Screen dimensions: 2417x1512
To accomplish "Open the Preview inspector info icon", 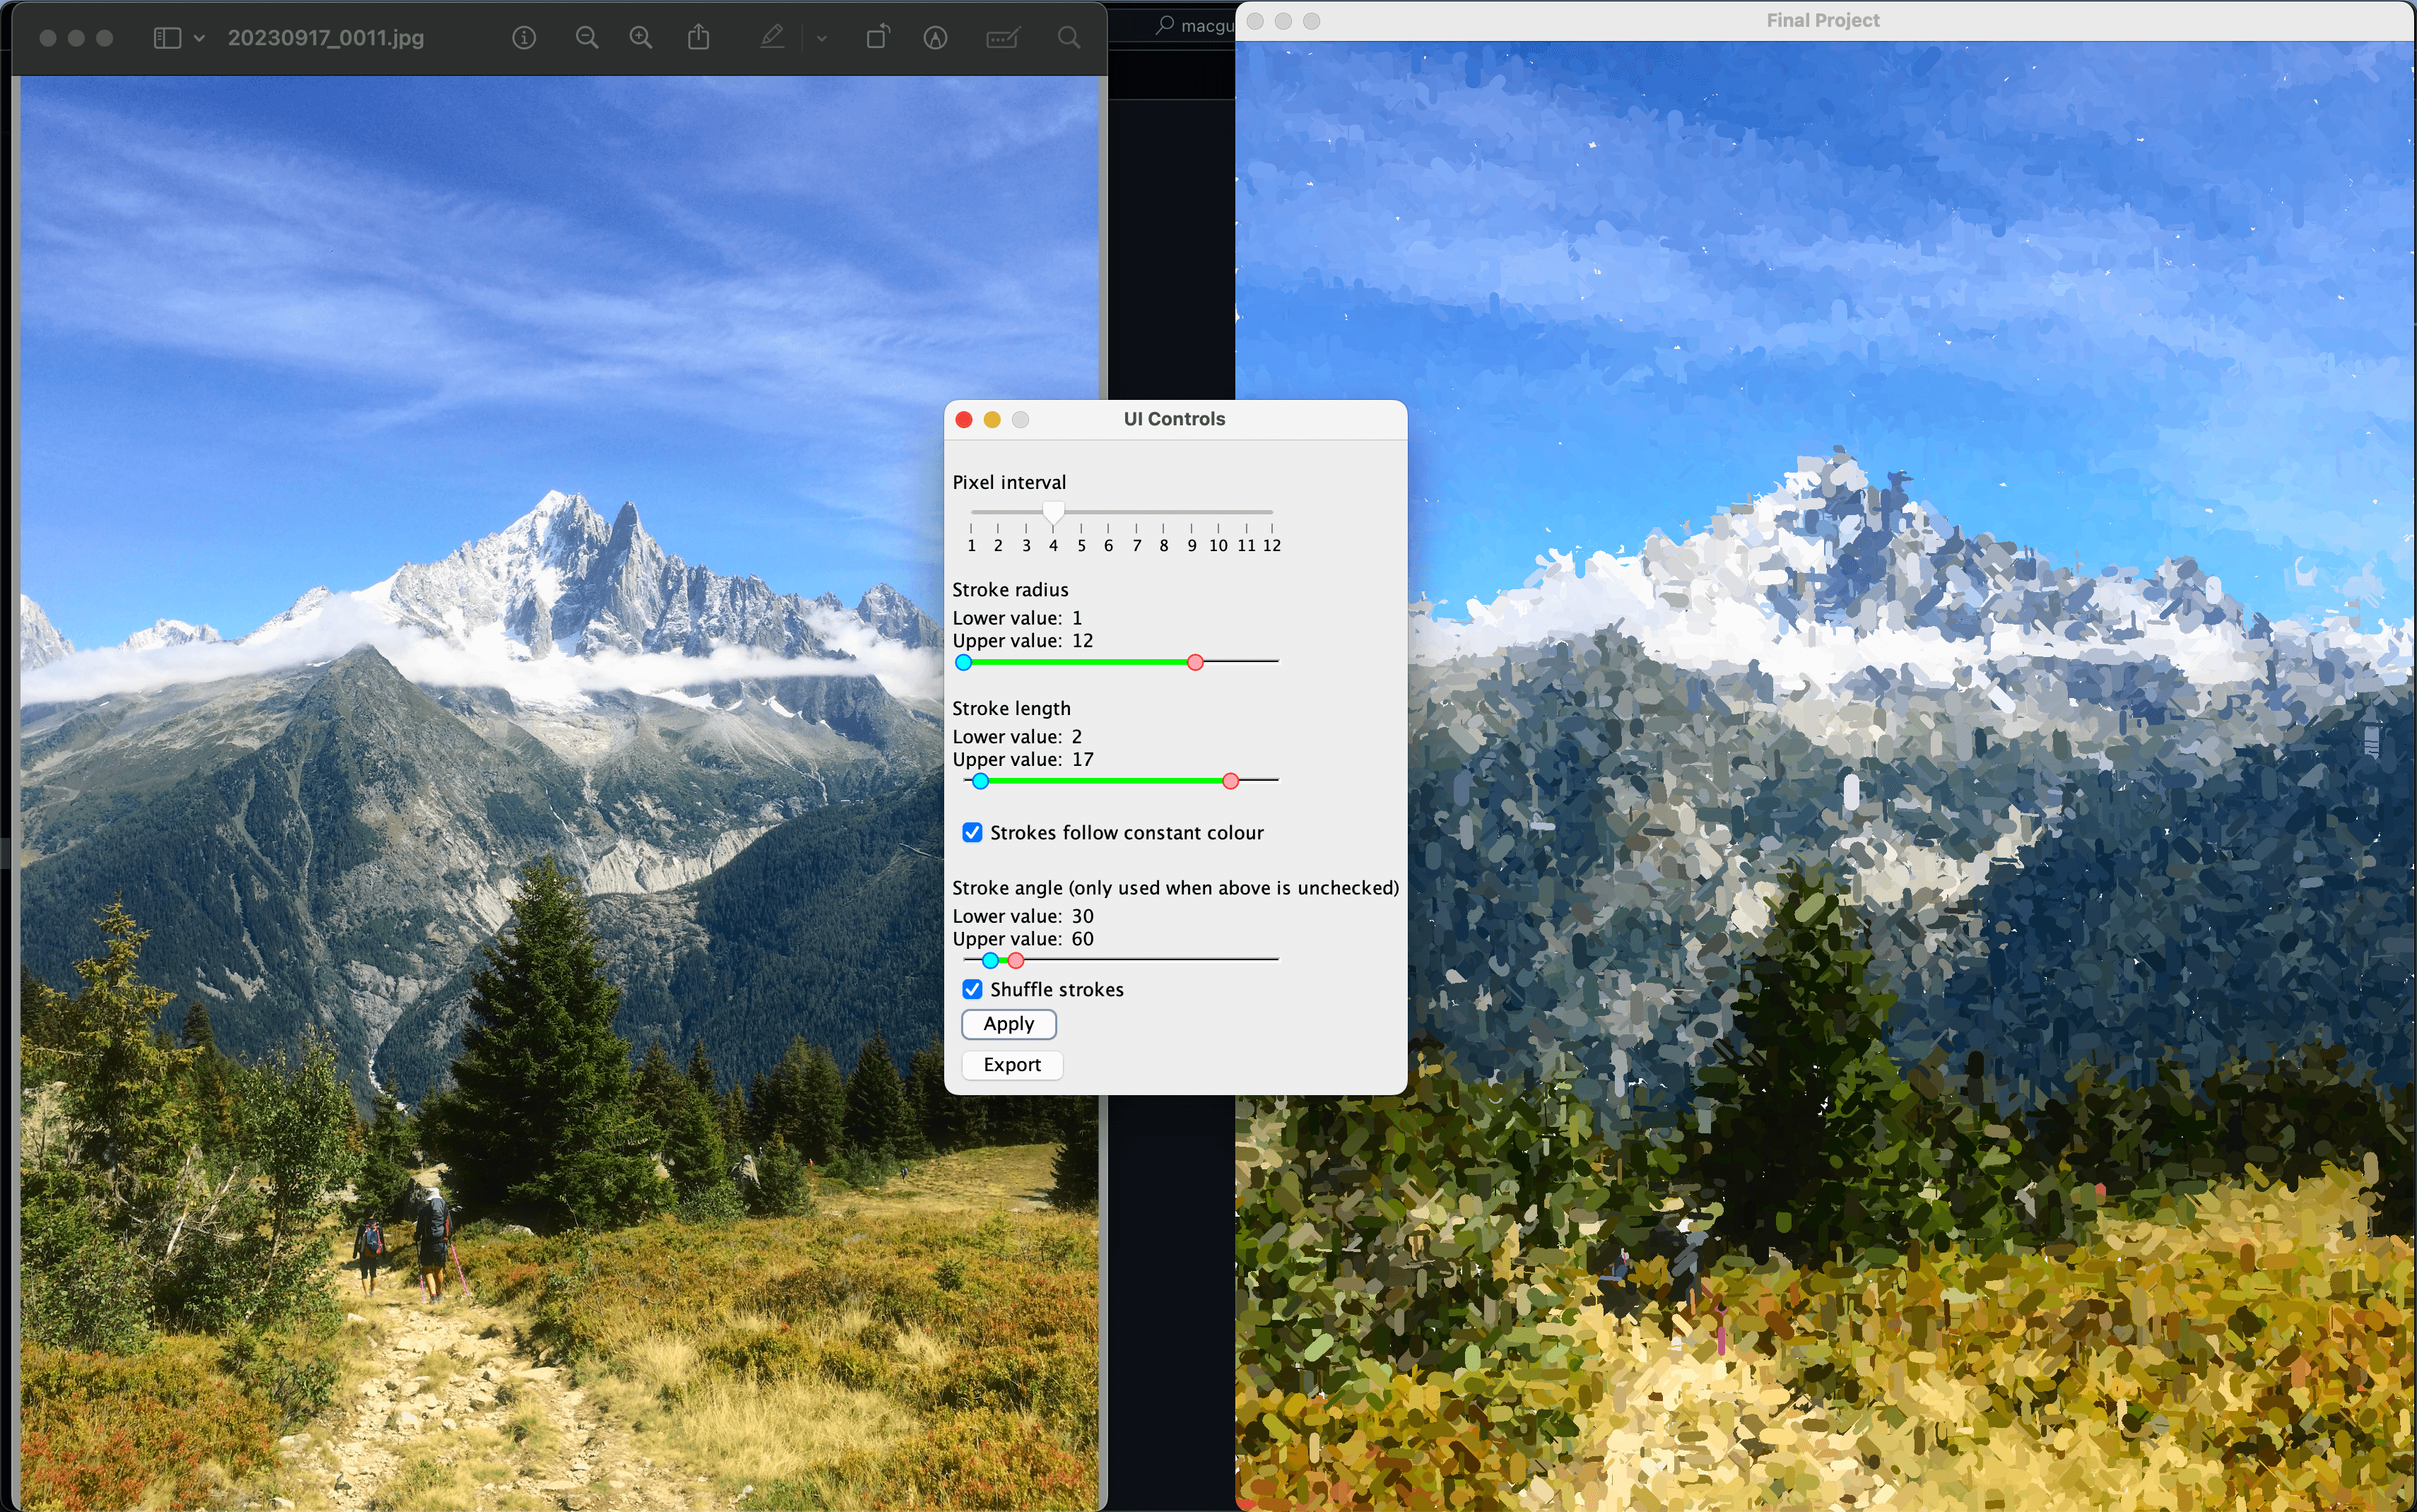I will (524, 38).
